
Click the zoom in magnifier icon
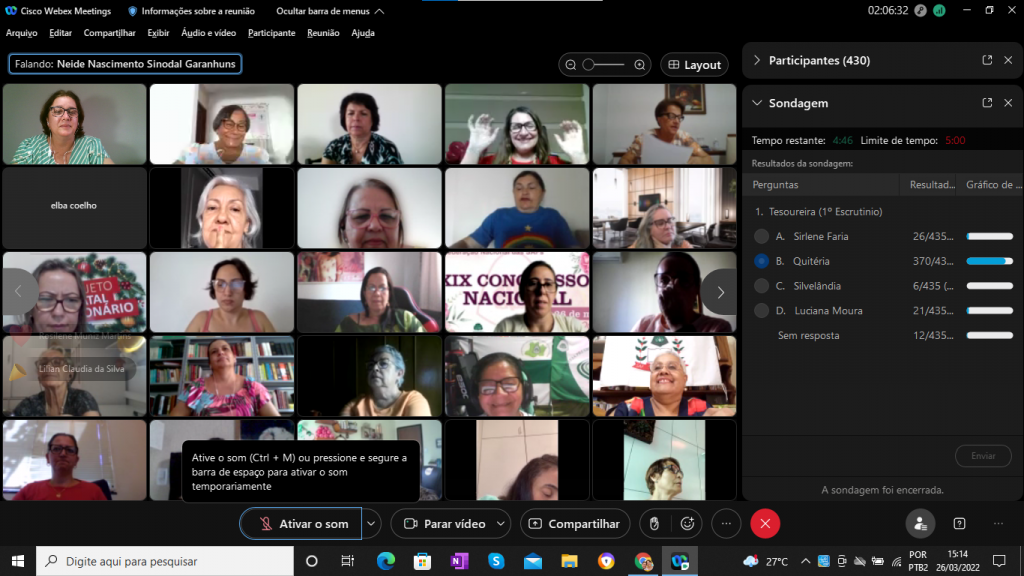point(640,65)
